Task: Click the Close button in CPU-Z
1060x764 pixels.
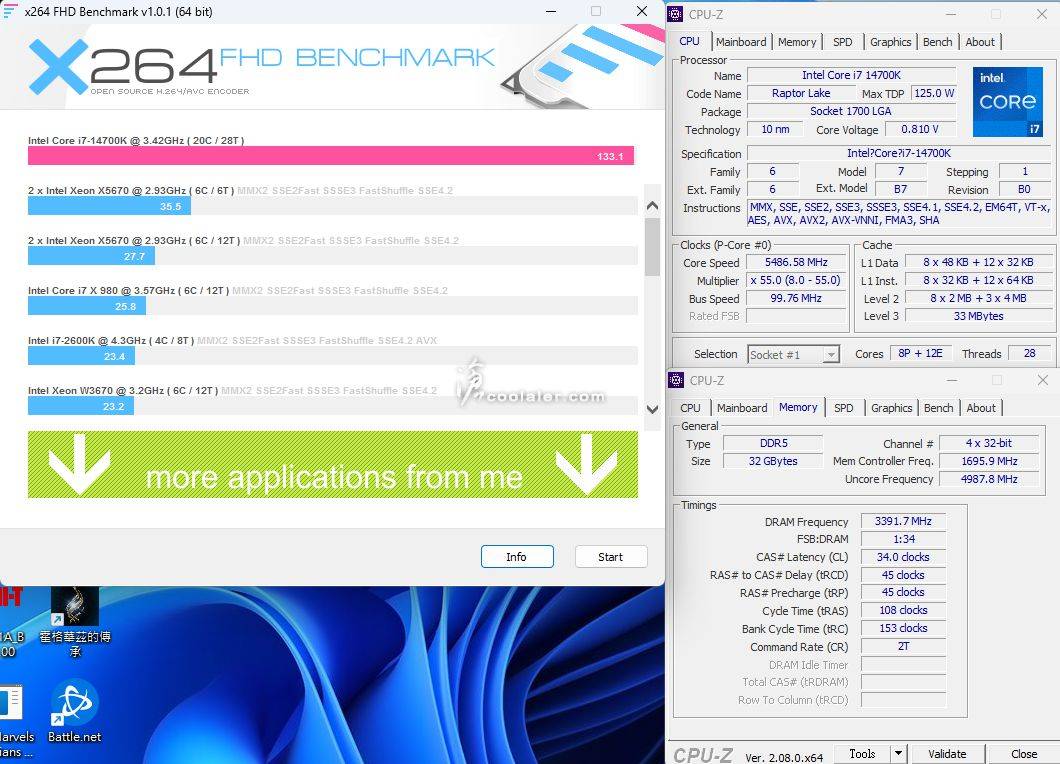Action: [1023, 753]
